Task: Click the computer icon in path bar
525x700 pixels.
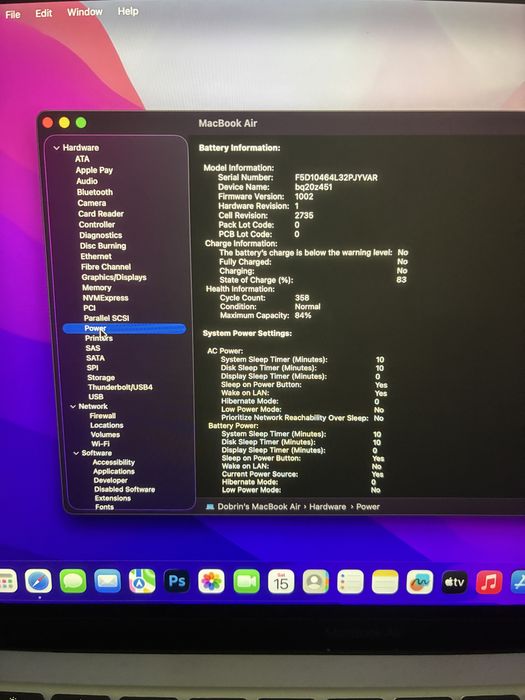Action: (x=210, y=507)
